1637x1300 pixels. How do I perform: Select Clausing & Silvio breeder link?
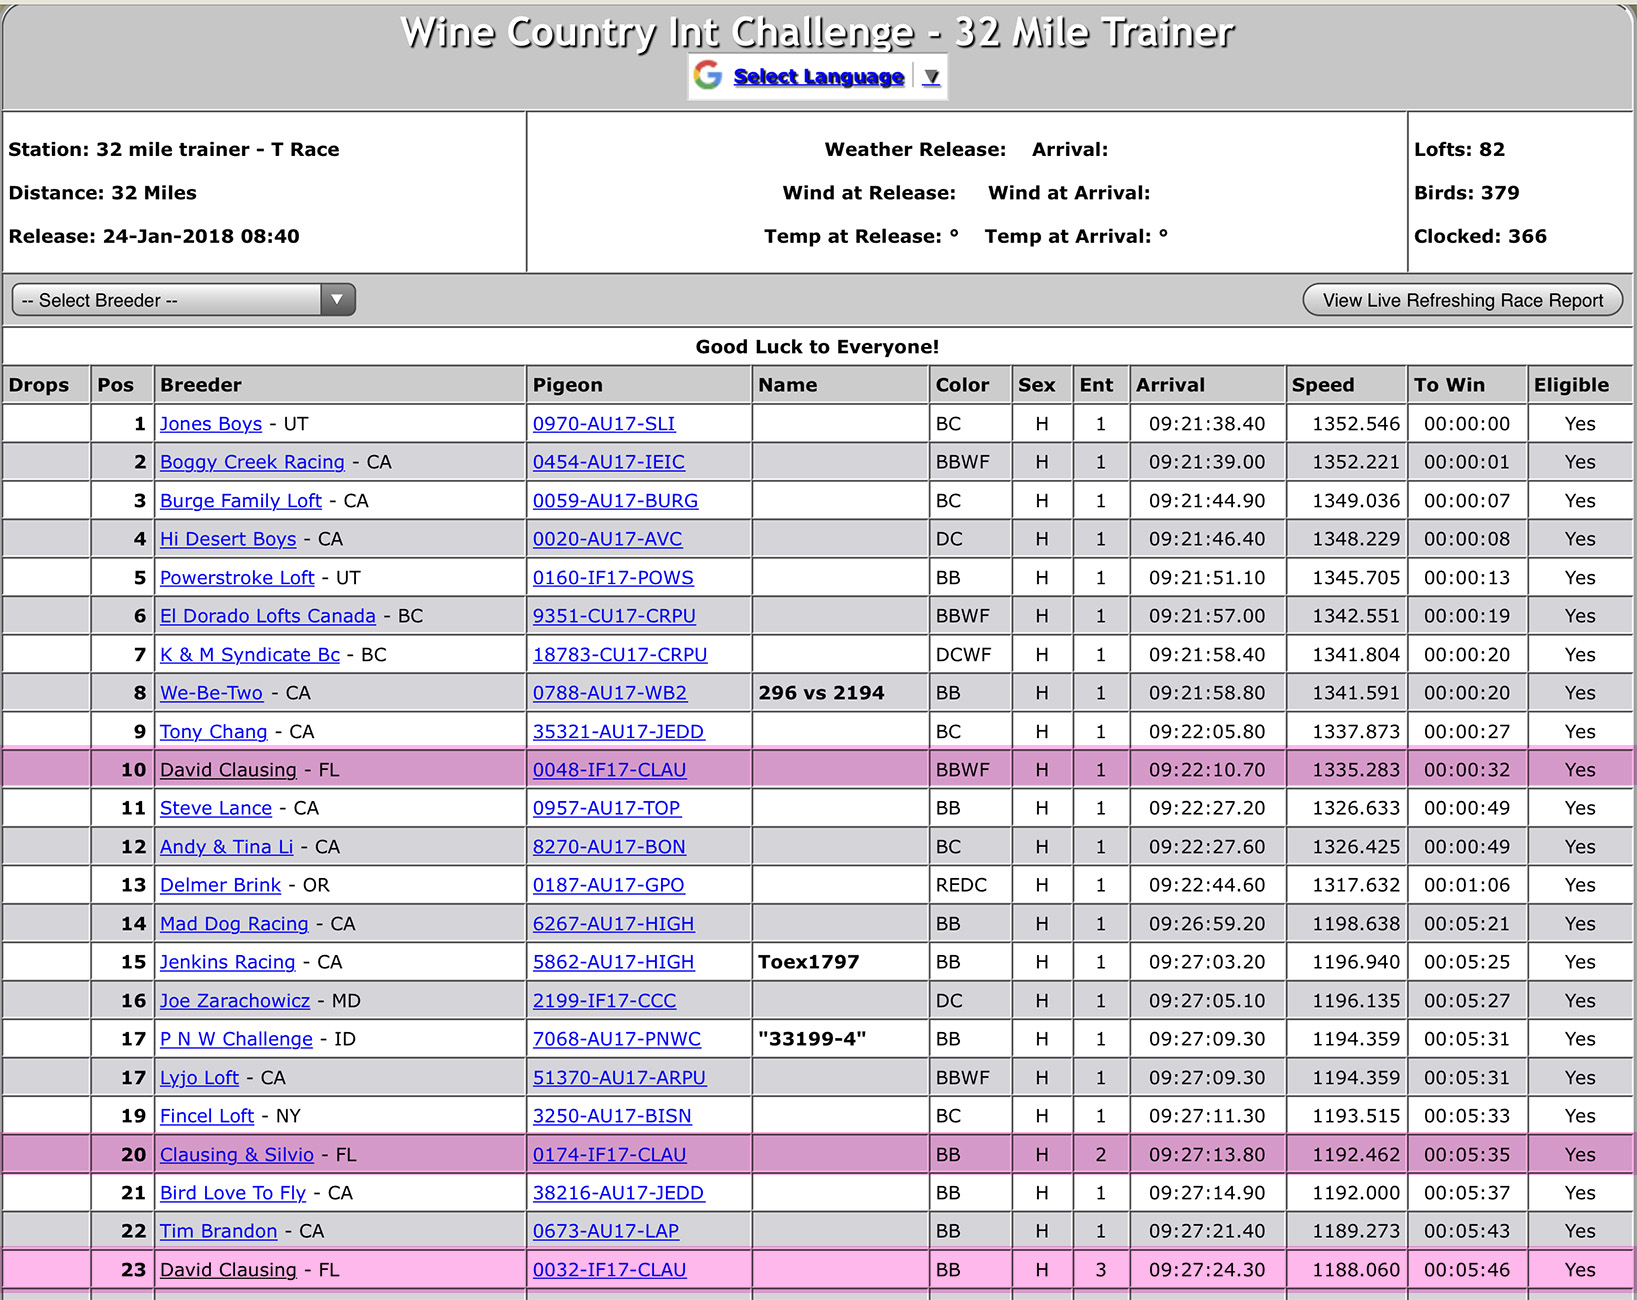pyautogui.click(x=237, y=1155)
